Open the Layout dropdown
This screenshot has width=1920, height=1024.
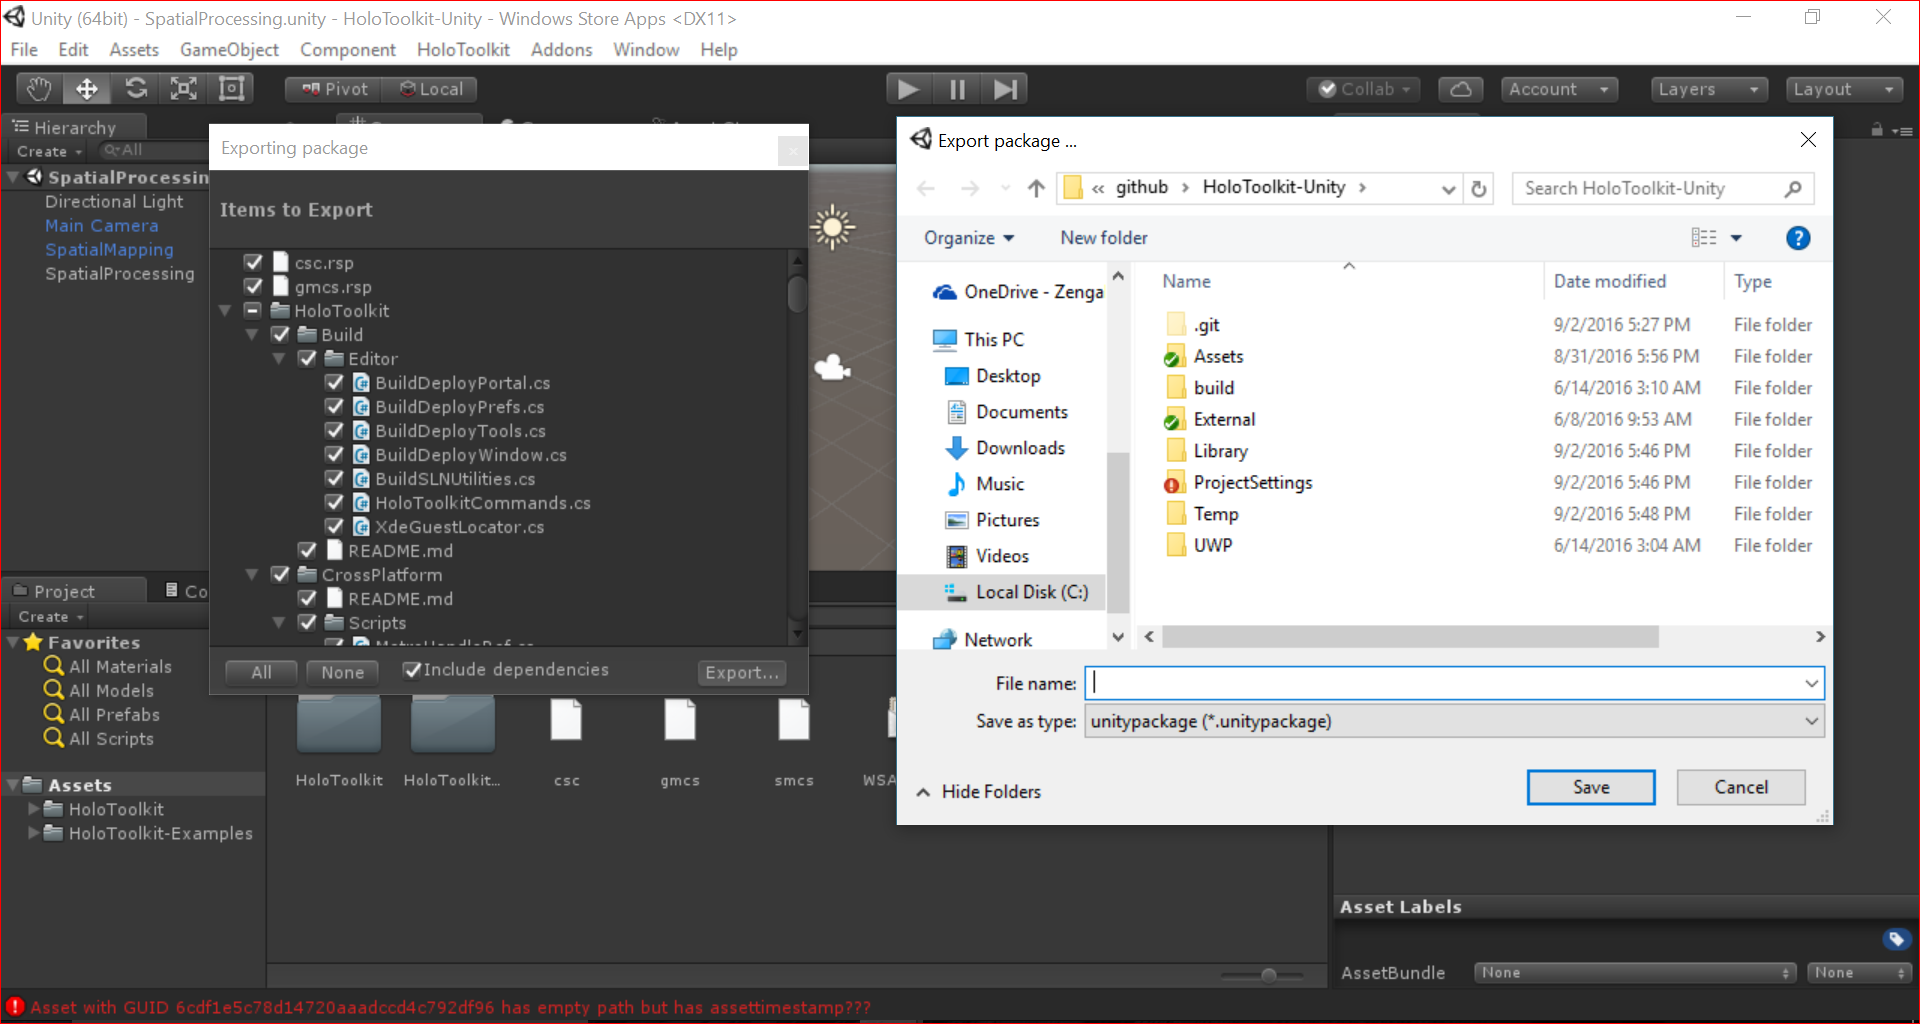(x=1844, y=89)
